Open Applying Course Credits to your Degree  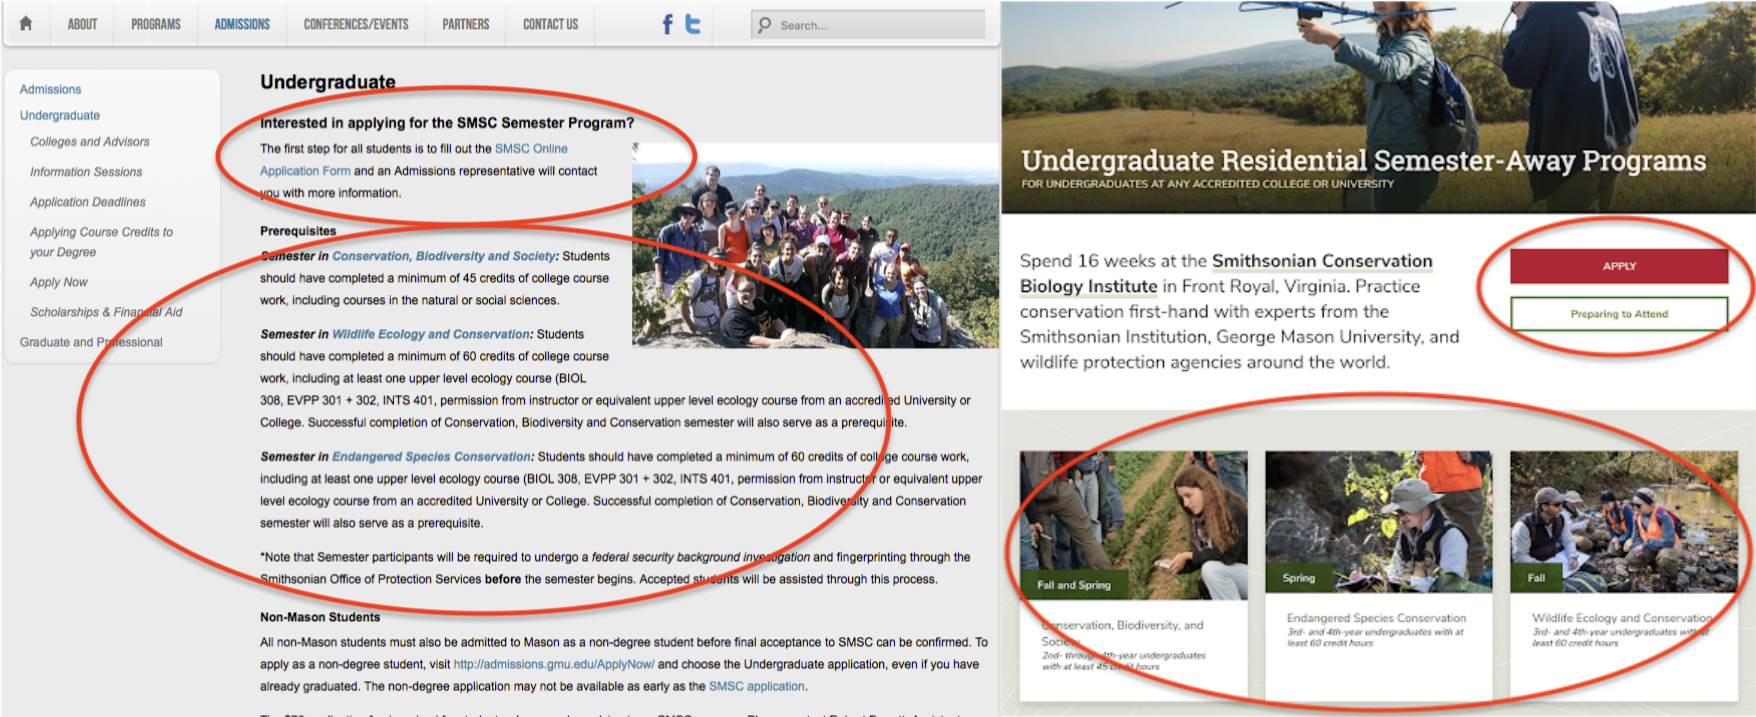pyautogui.click(x=101, y=242)
